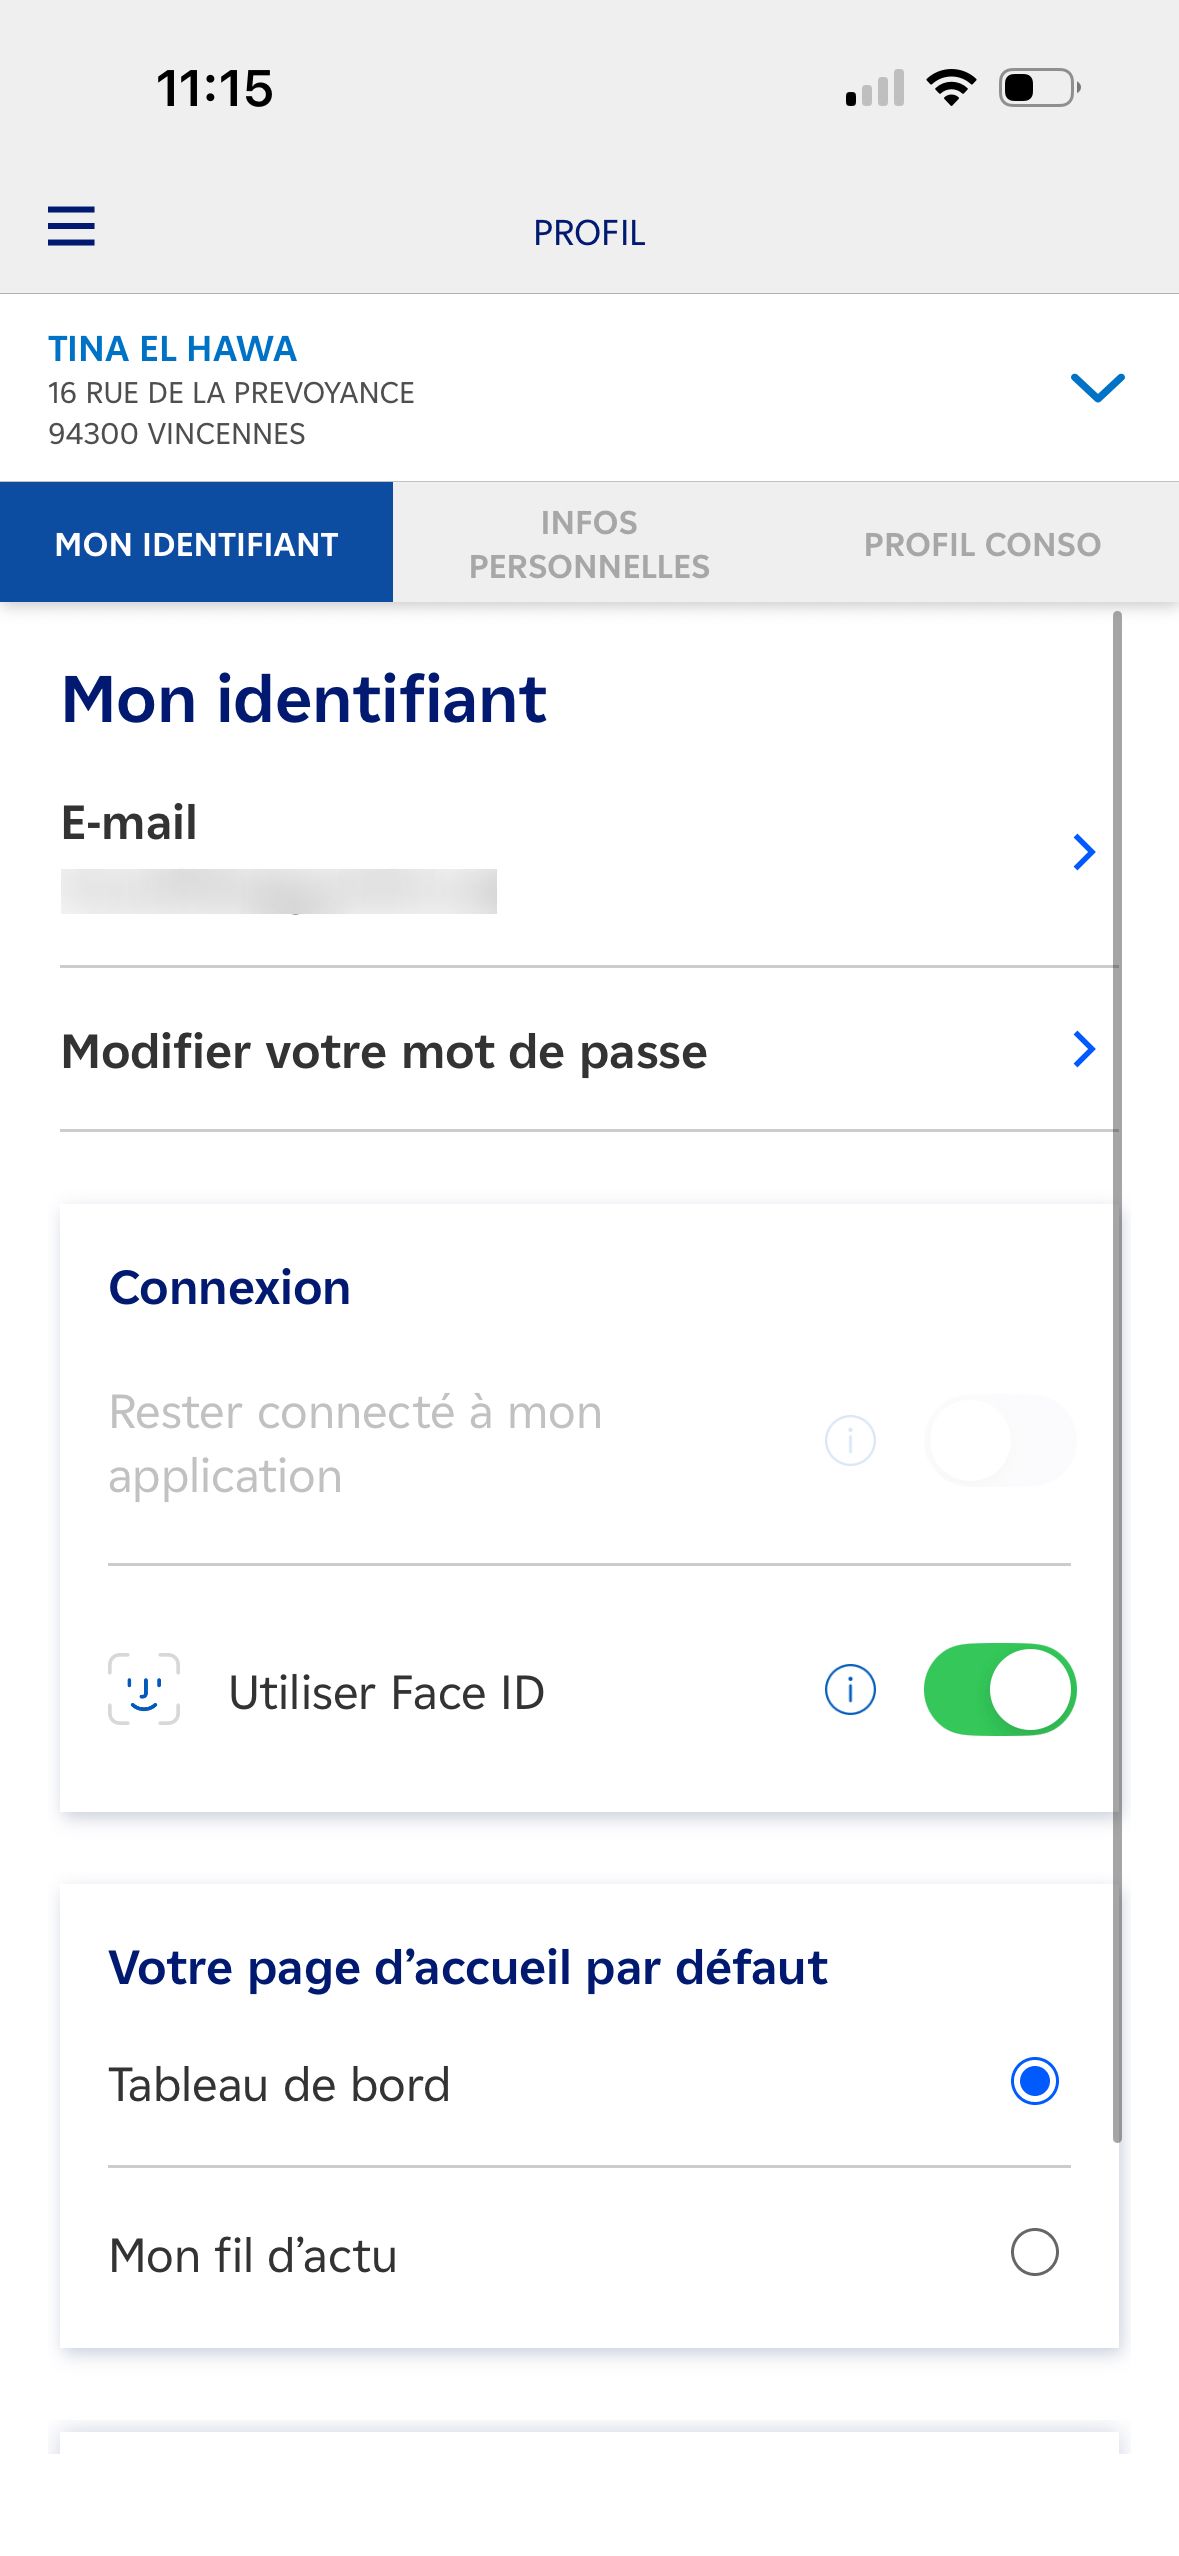Select Mon fil d'actu radio button

[x=1034, y=2252]
